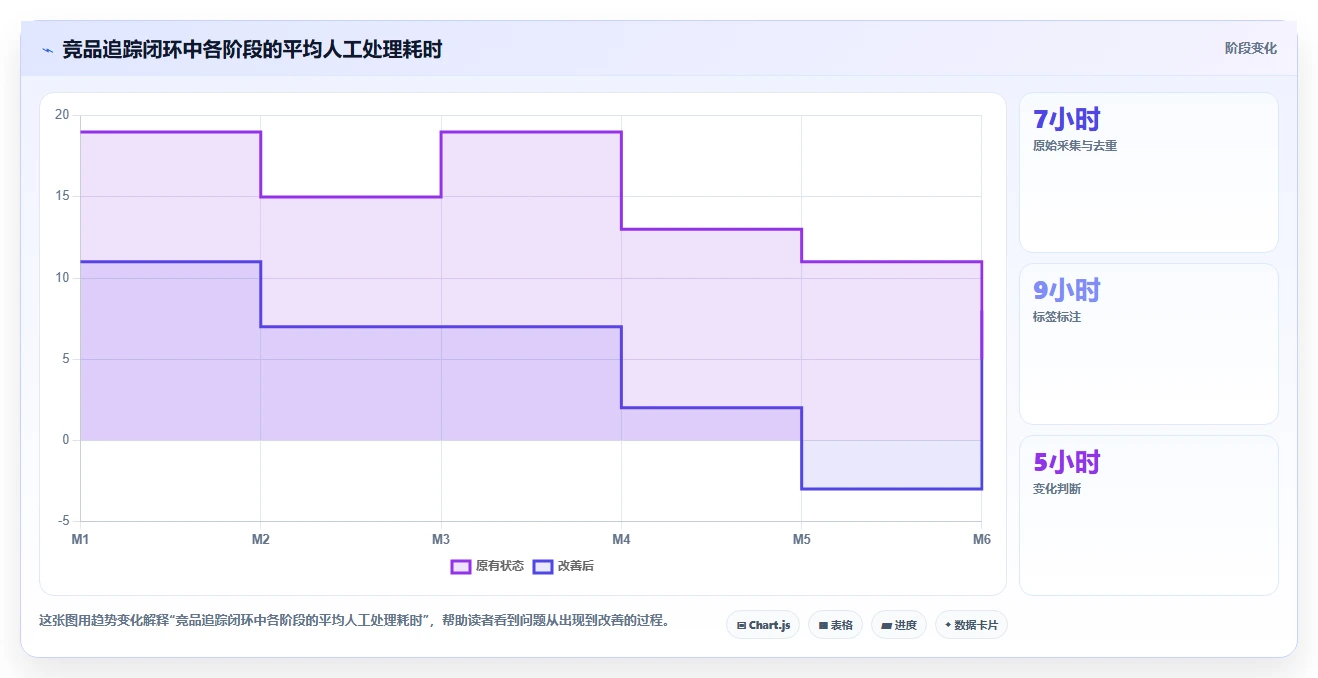Click the M1 x-axis label
This screenshot has height=678, width=1318.
tap(80, 540)
